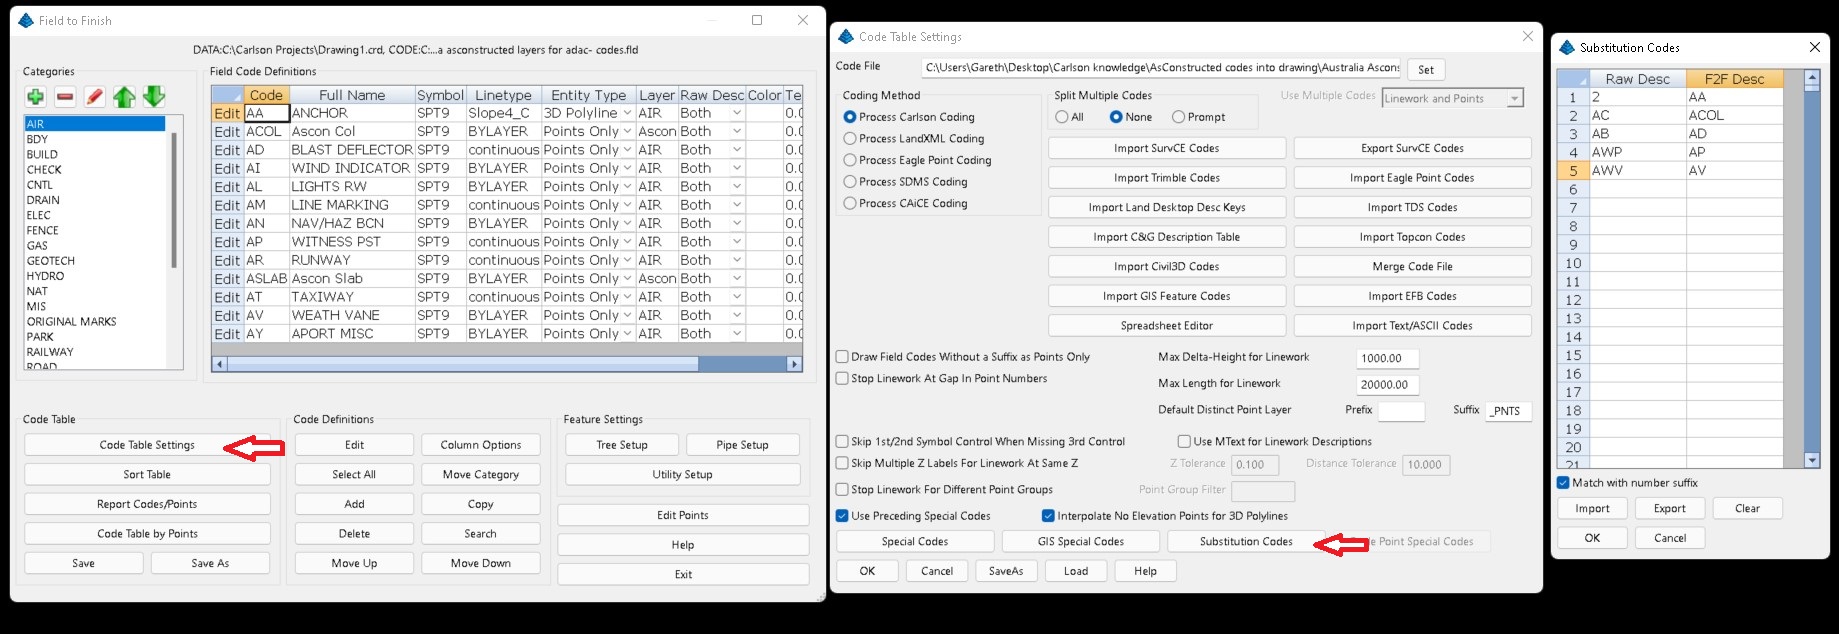Enable Draw Field Codes Without a Suffix checkbox
This screenshot has height=634, width=1839.
[x=842, y=357]
